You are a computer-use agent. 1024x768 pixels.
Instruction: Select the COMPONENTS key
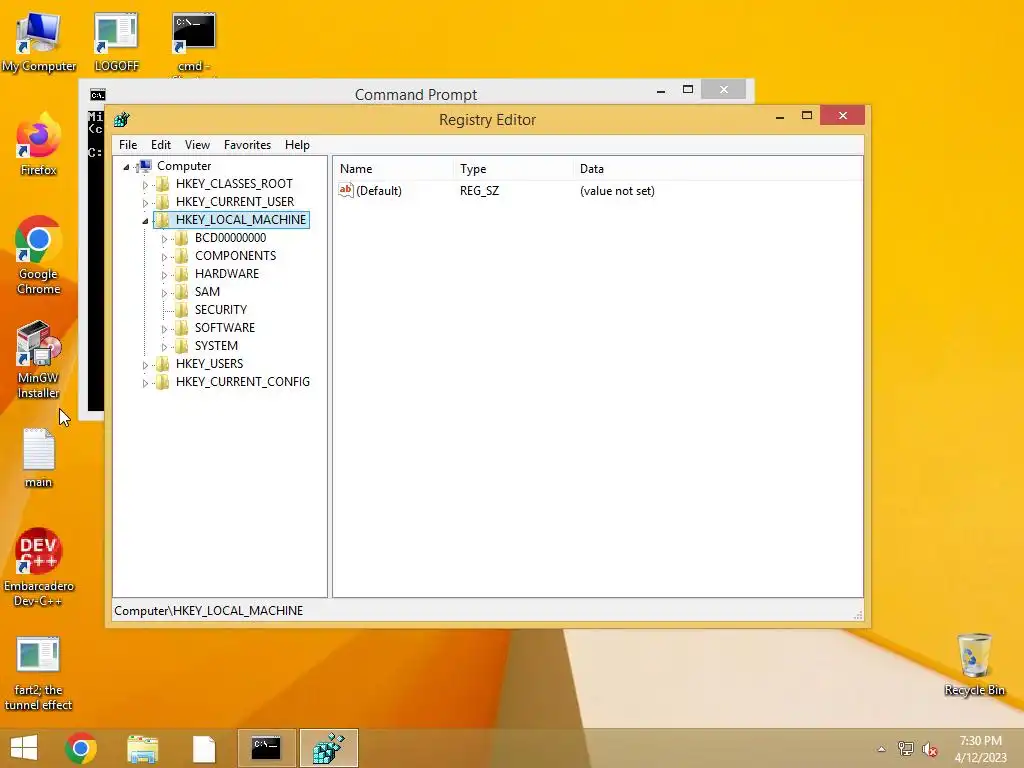236,256
